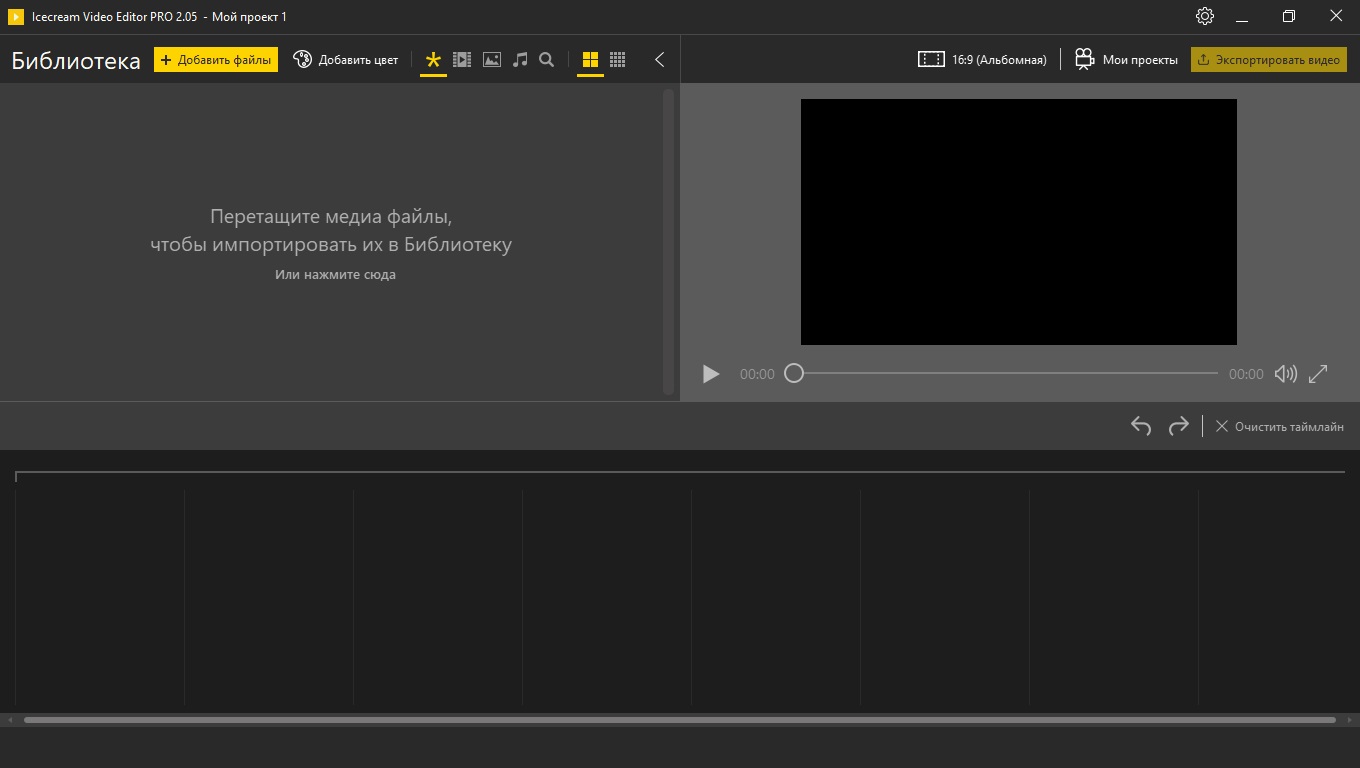
Task: Click the preview seek slider handle
Action: click(794, 373)
